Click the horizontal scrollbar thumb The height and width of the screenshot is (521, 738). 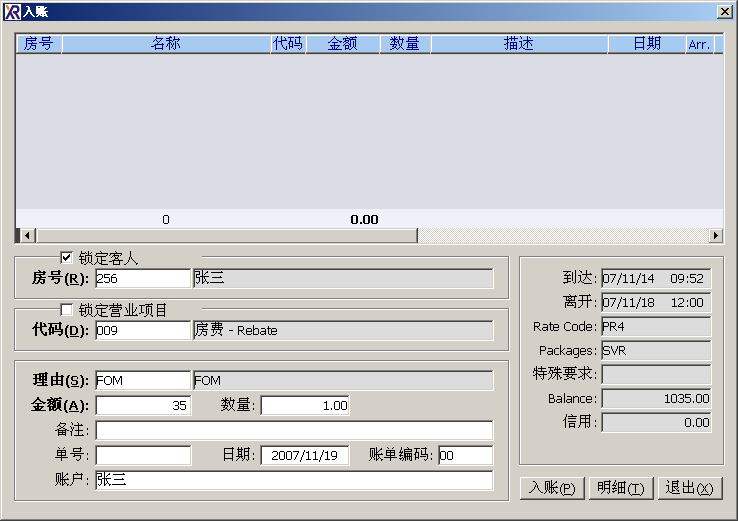pos(226,235)
